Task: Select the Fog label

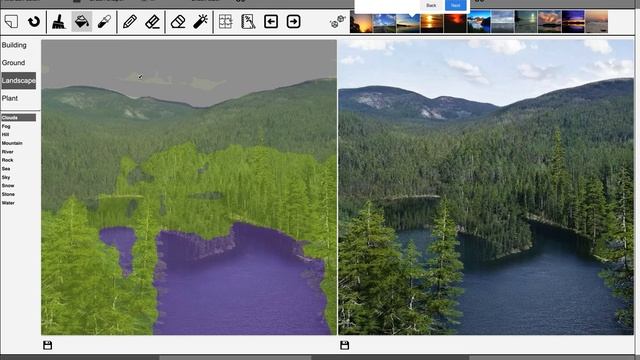Action: coord(6,126)
